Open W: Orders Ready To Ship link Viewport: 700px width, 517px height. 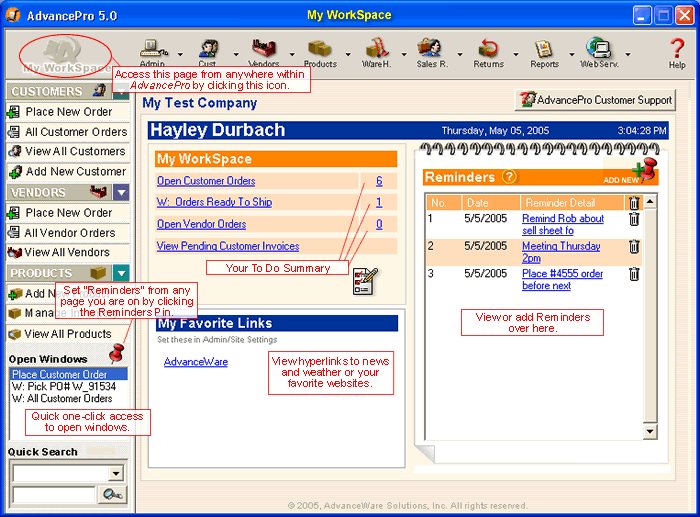tap(214, 202)
